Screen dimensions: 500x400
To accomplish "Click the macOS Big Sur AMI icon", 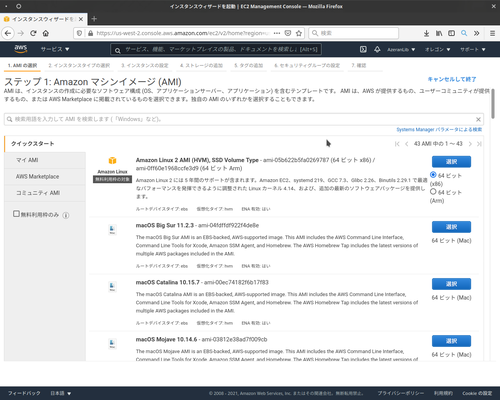I will click(112, 230).
